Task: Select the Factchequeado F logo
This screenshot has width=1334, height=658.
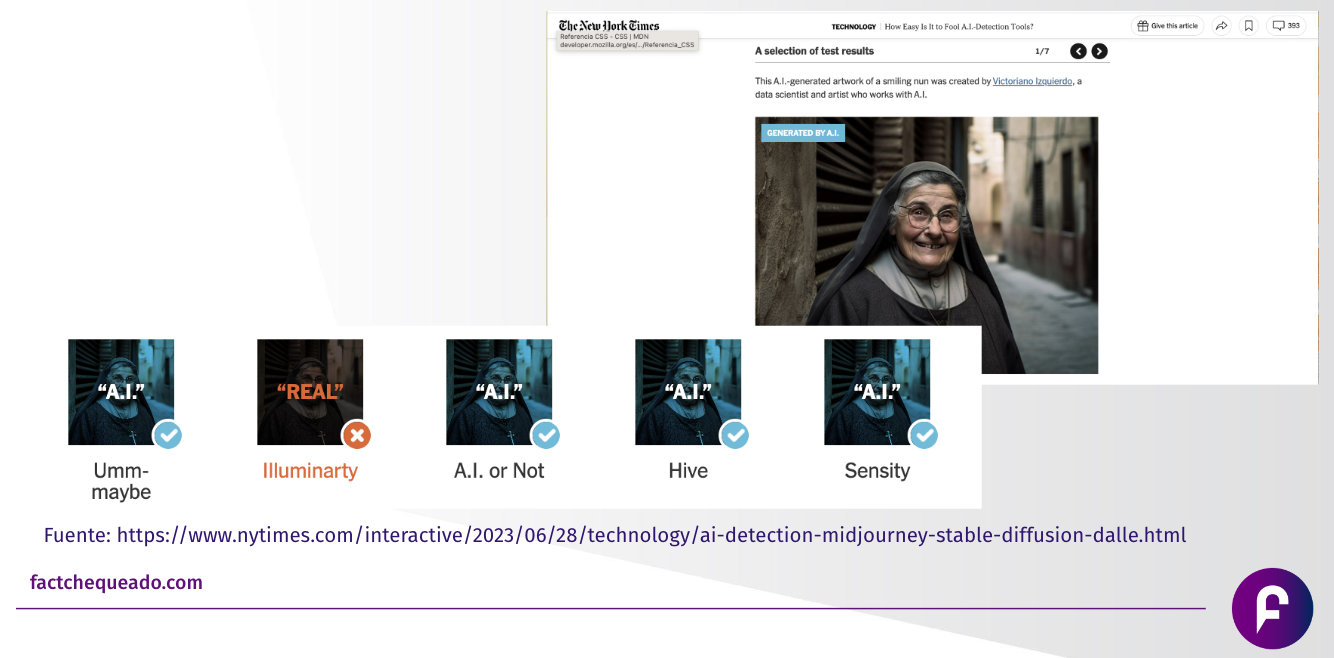Action: click(1272, 608)
